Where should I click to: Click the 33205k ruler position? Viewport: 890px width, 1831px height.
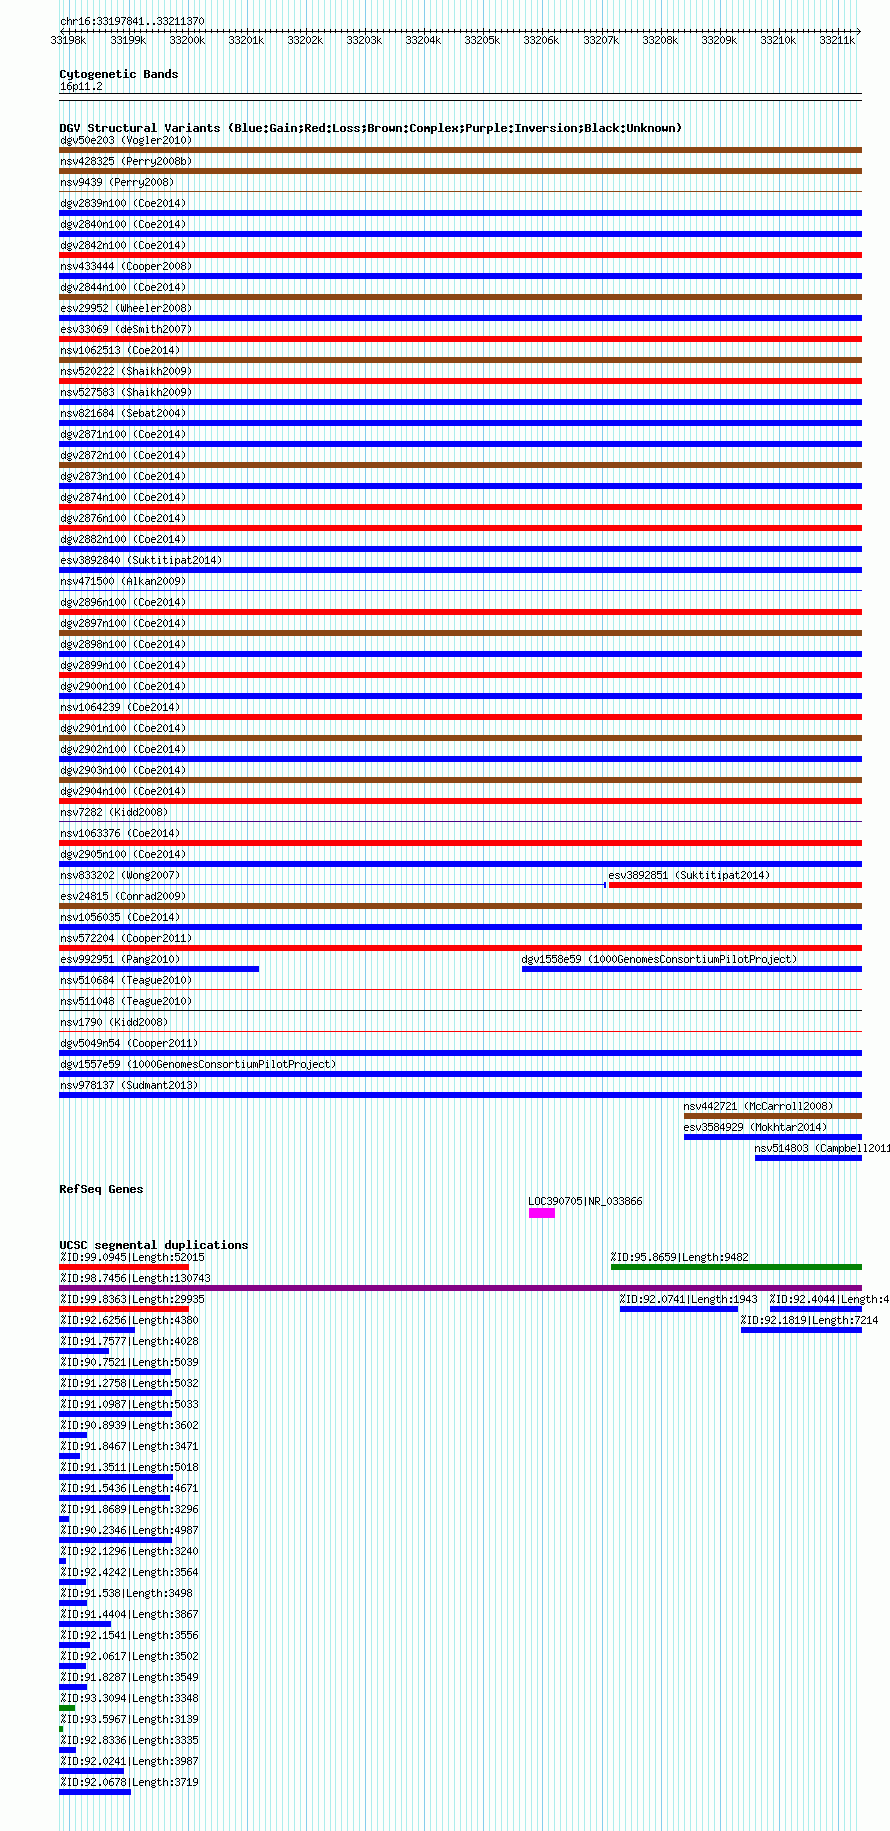[482, 40]
